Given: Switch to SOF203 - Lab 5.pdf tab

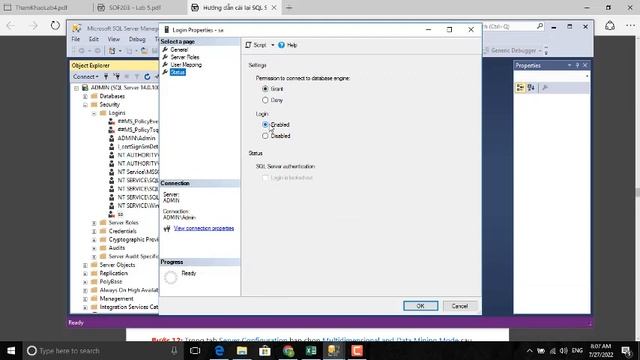Looking at the screenshot, I should (x=135, y=8).
